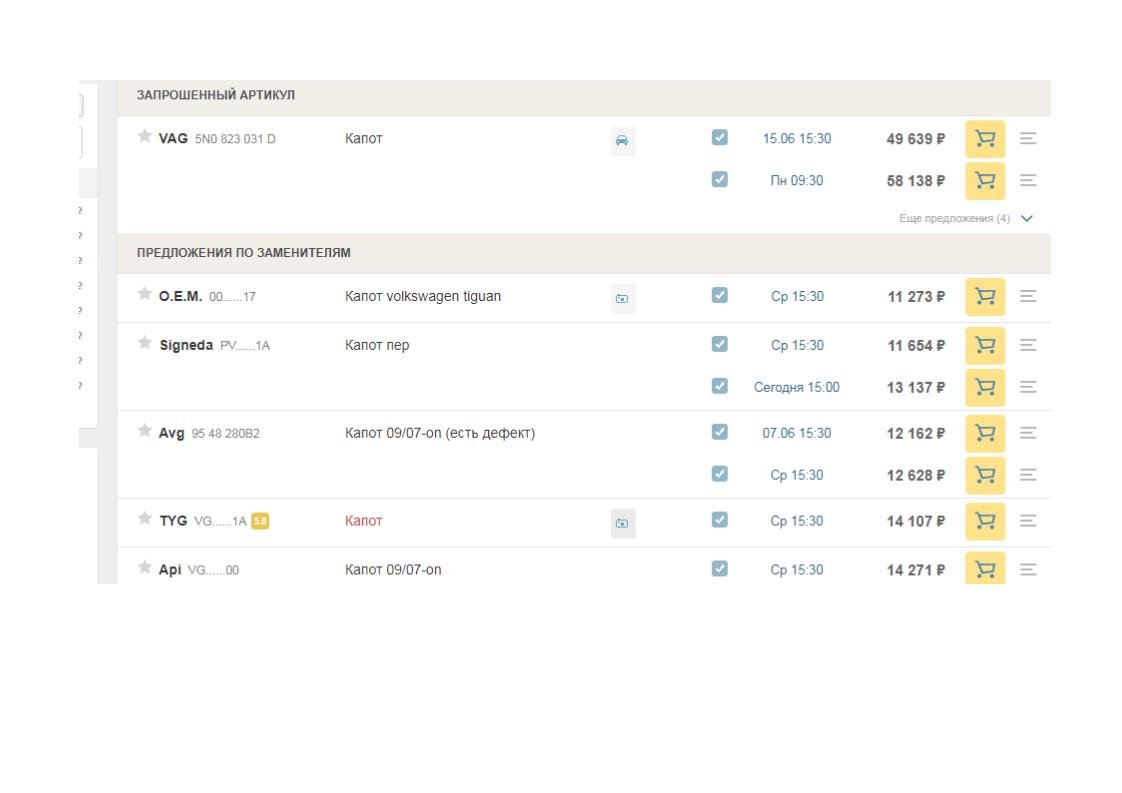This screenshot has width=1122, height=793.
Task: Star the TYG item as favorite
Action: tap(145, 518)
